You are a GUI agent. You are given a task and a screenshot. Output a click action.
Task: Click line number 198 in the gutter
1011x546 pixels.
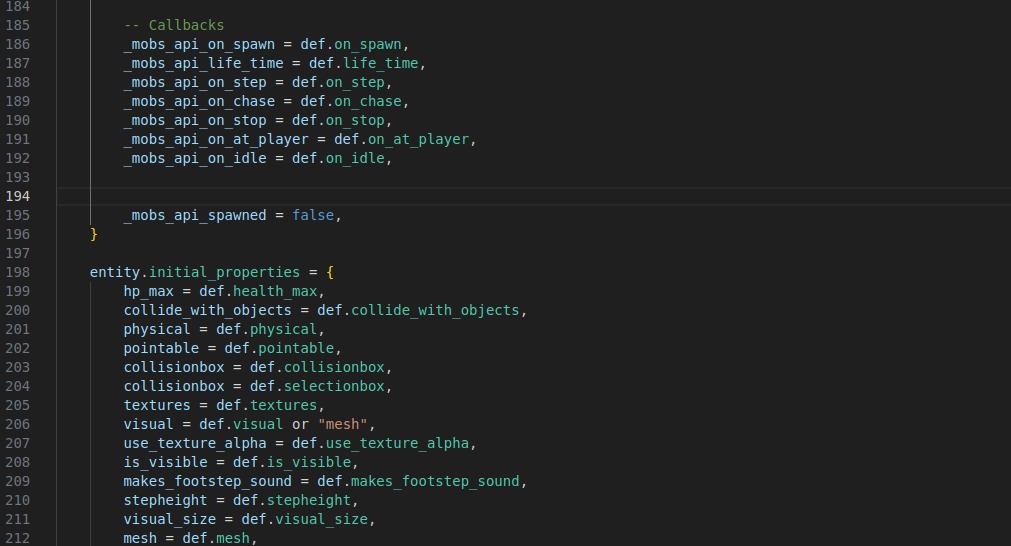[18, 272]
